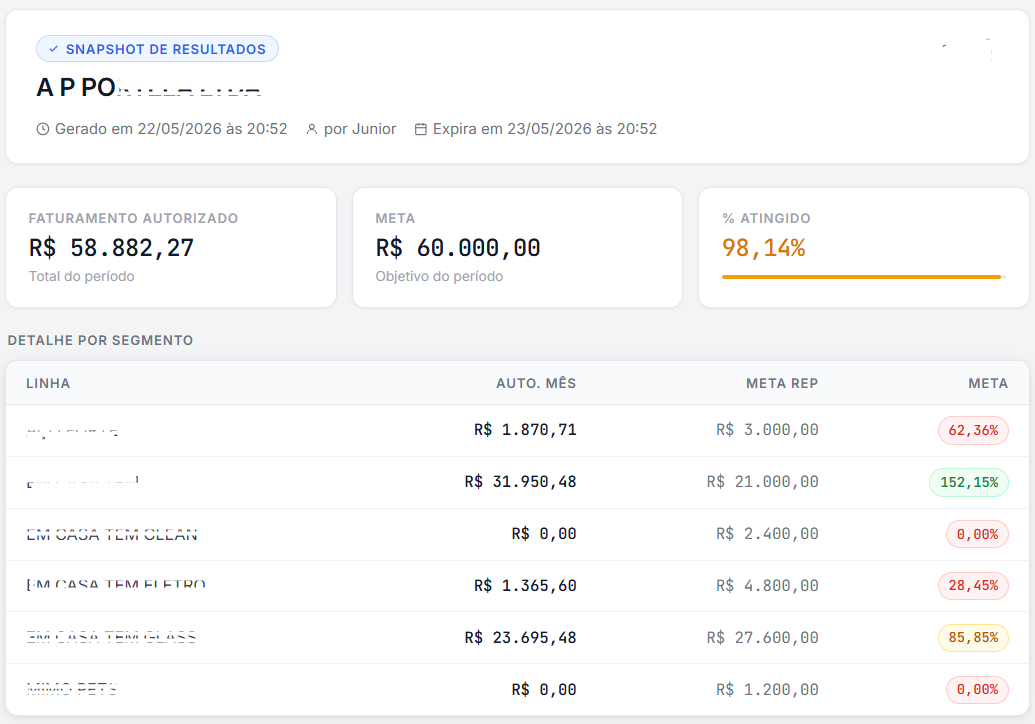Click the 85,85% yellow badge
Viewport: 1035px width, 724px height.
(973, 638)
